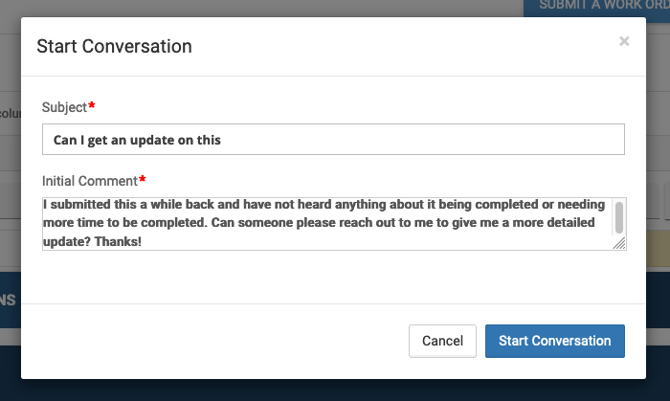
Task: Focus the Subject text field
Action: [400, 140]
